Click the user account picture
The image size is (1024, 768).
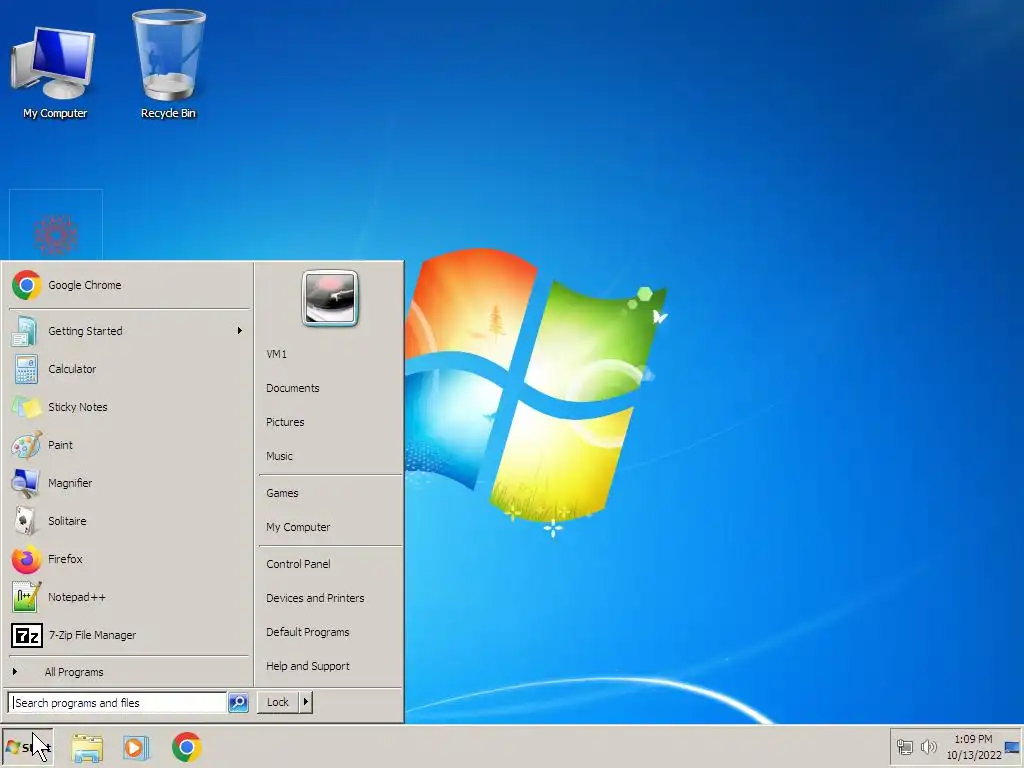pos(330,298)
